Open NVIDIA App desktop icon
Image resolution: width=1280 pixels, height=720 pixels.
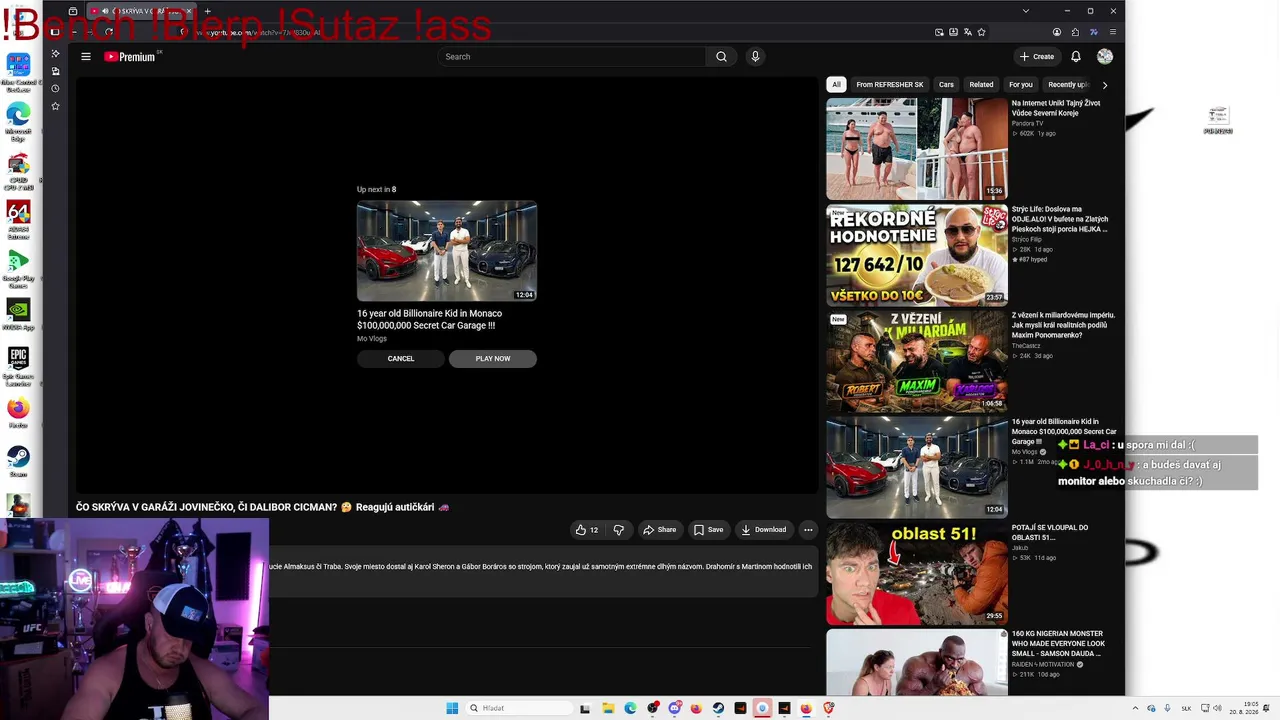point(18,315)
